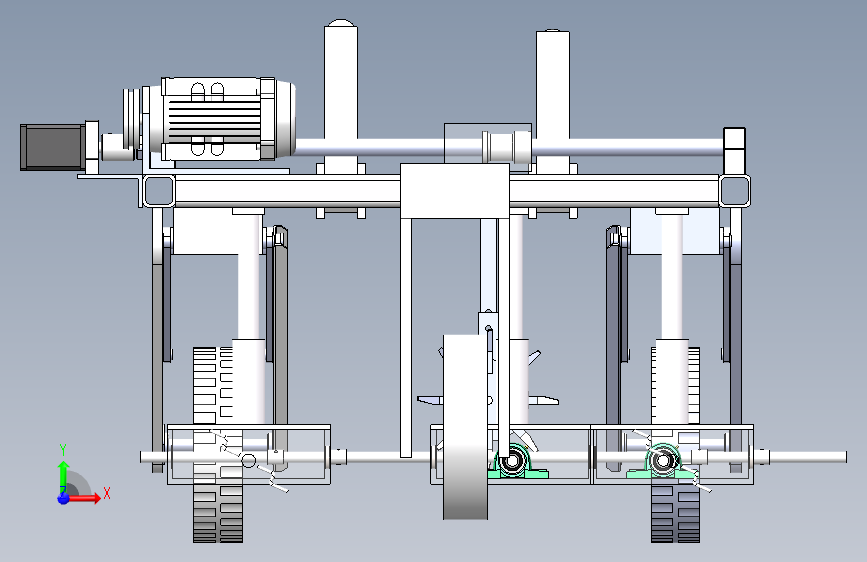This screenshot has width=867, height=562.
Task: Select the red X axis arrow of the triad
Action: pos(84,498)
